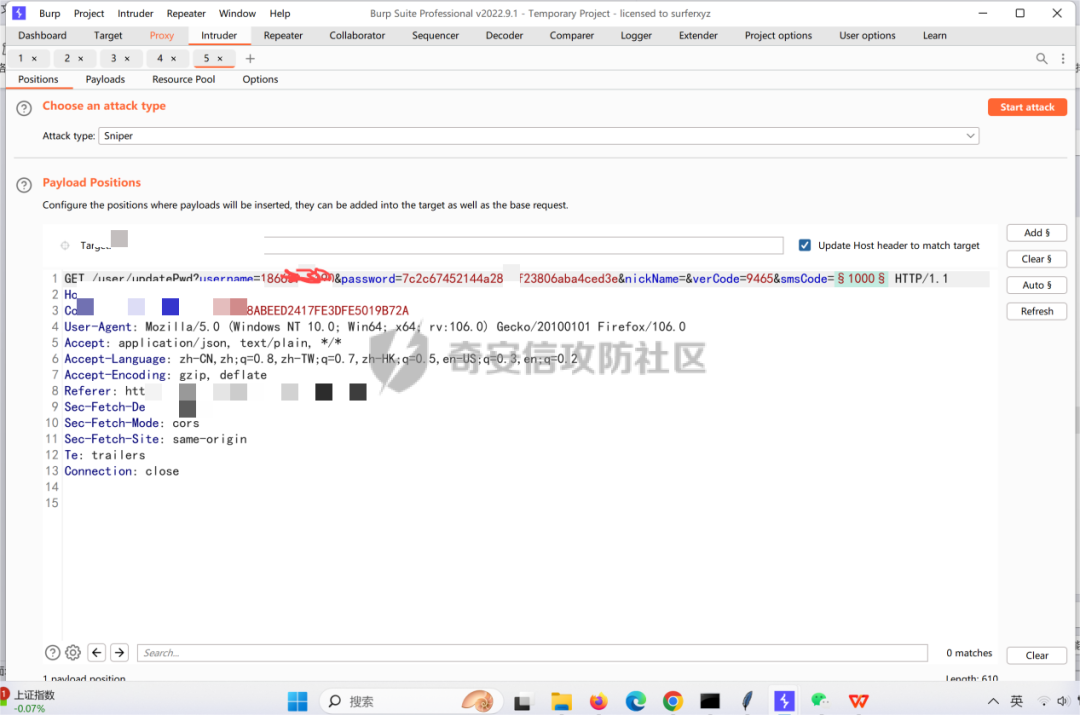Switch to the Extender tab
The height and width of the screenshot is (715, 1080).
[x=698, y=35]
